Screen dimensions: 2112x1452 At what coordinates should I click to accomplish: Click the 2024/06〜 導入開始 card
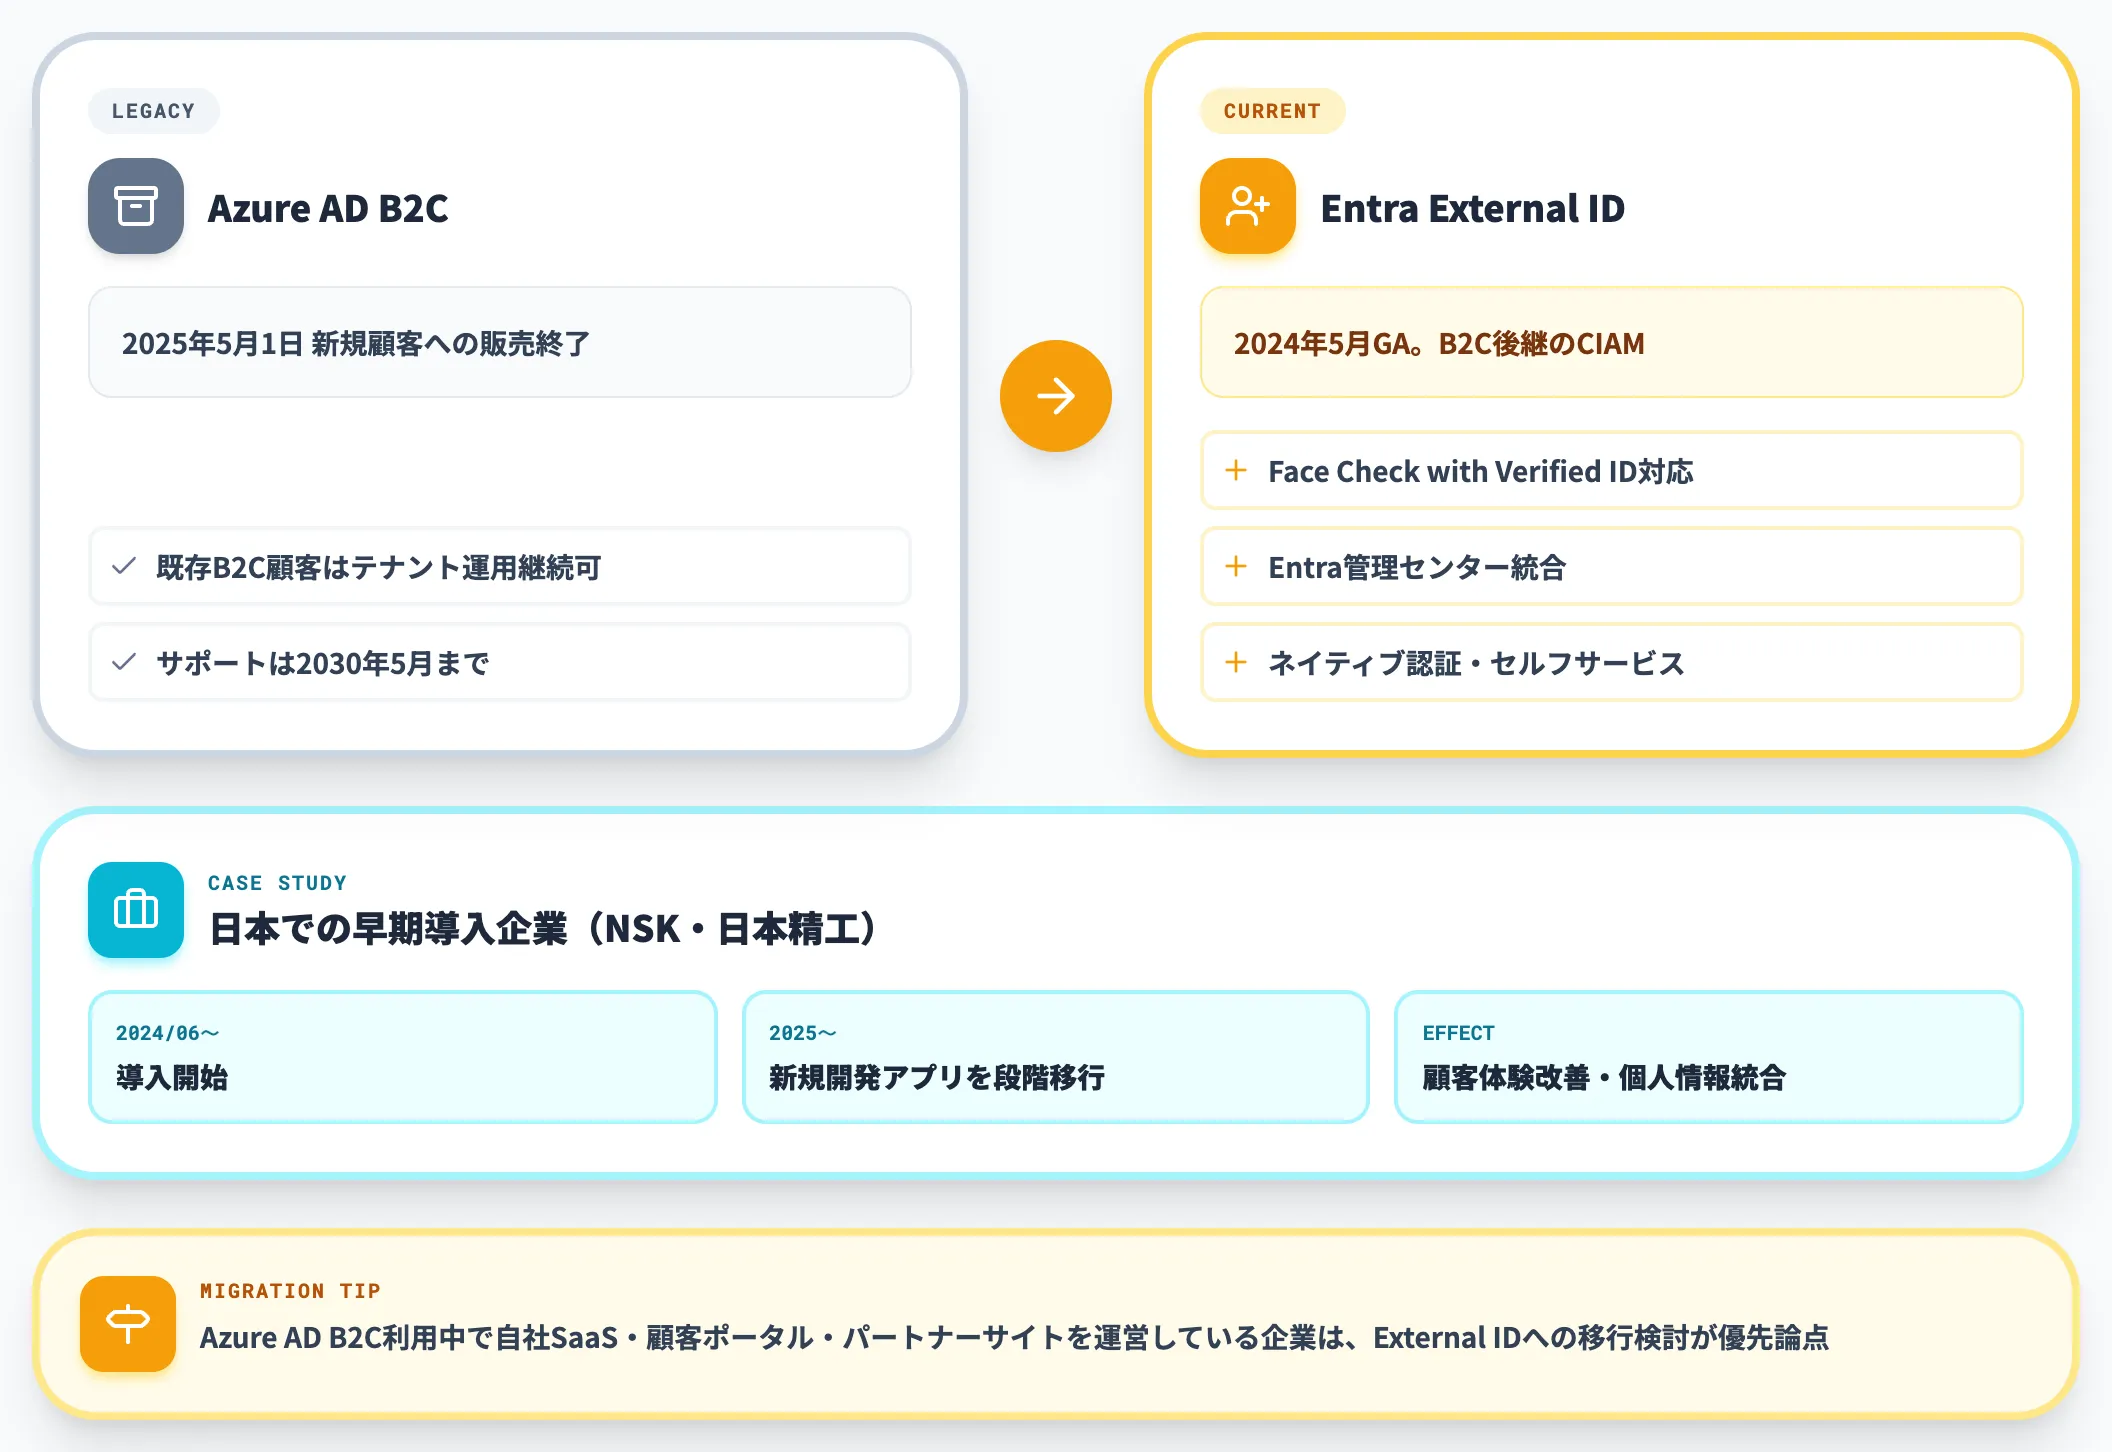pos(403,1057)
